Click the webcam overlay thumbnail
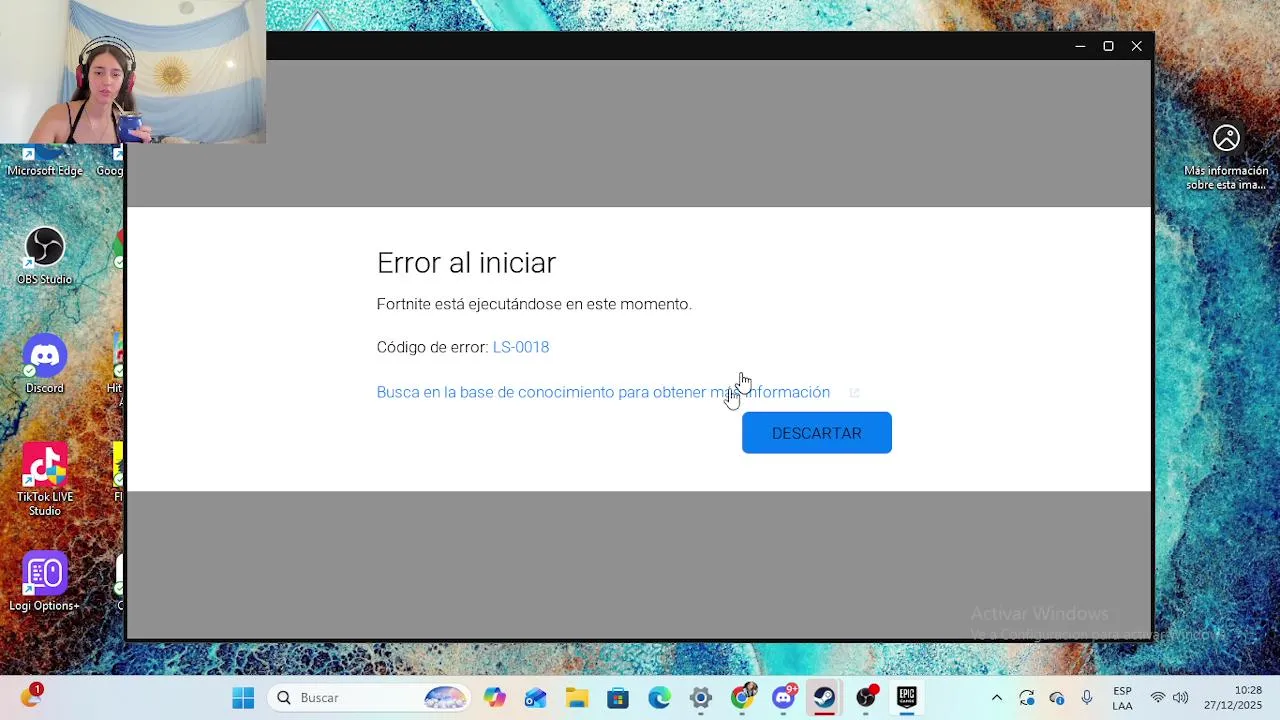The width and height of the screenshot is (1280, 720). click(133, 72)
